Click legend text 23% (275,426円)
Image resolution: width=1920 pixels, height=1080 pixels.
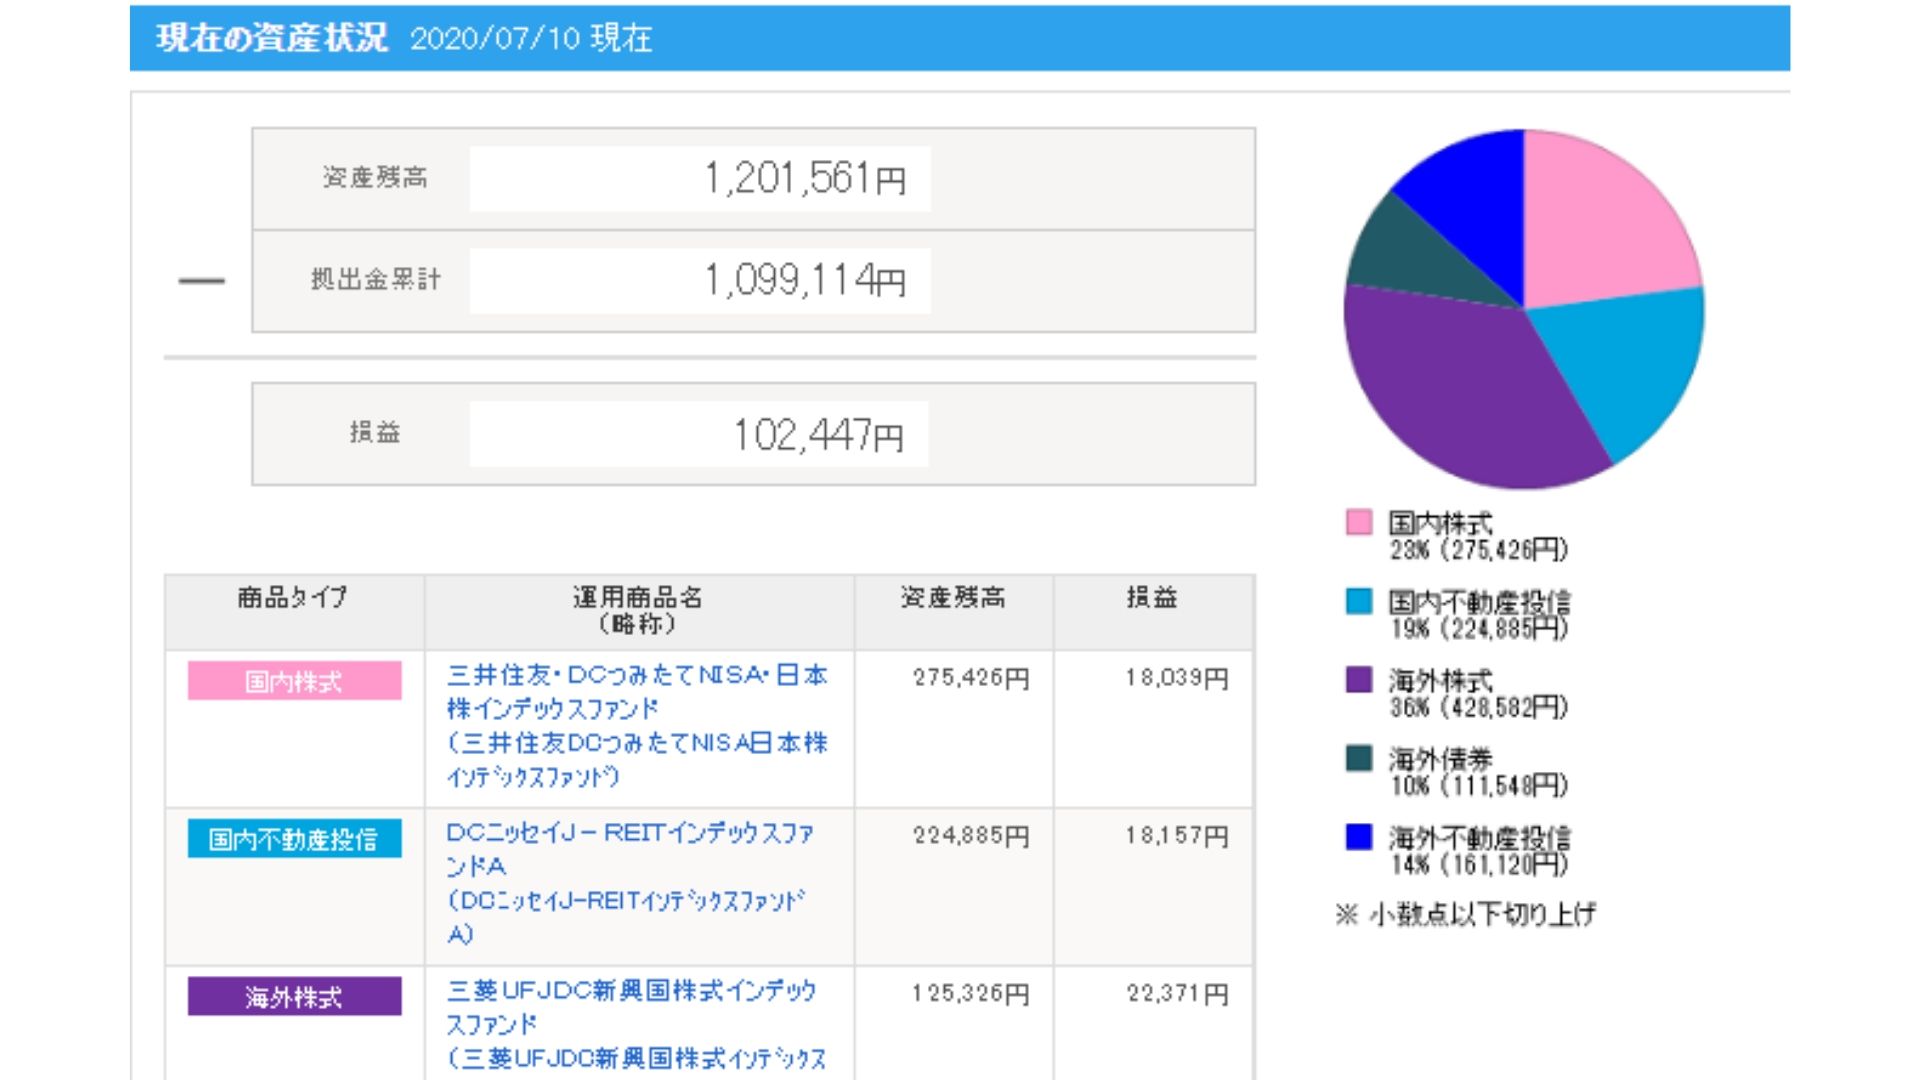(1479, 550)
